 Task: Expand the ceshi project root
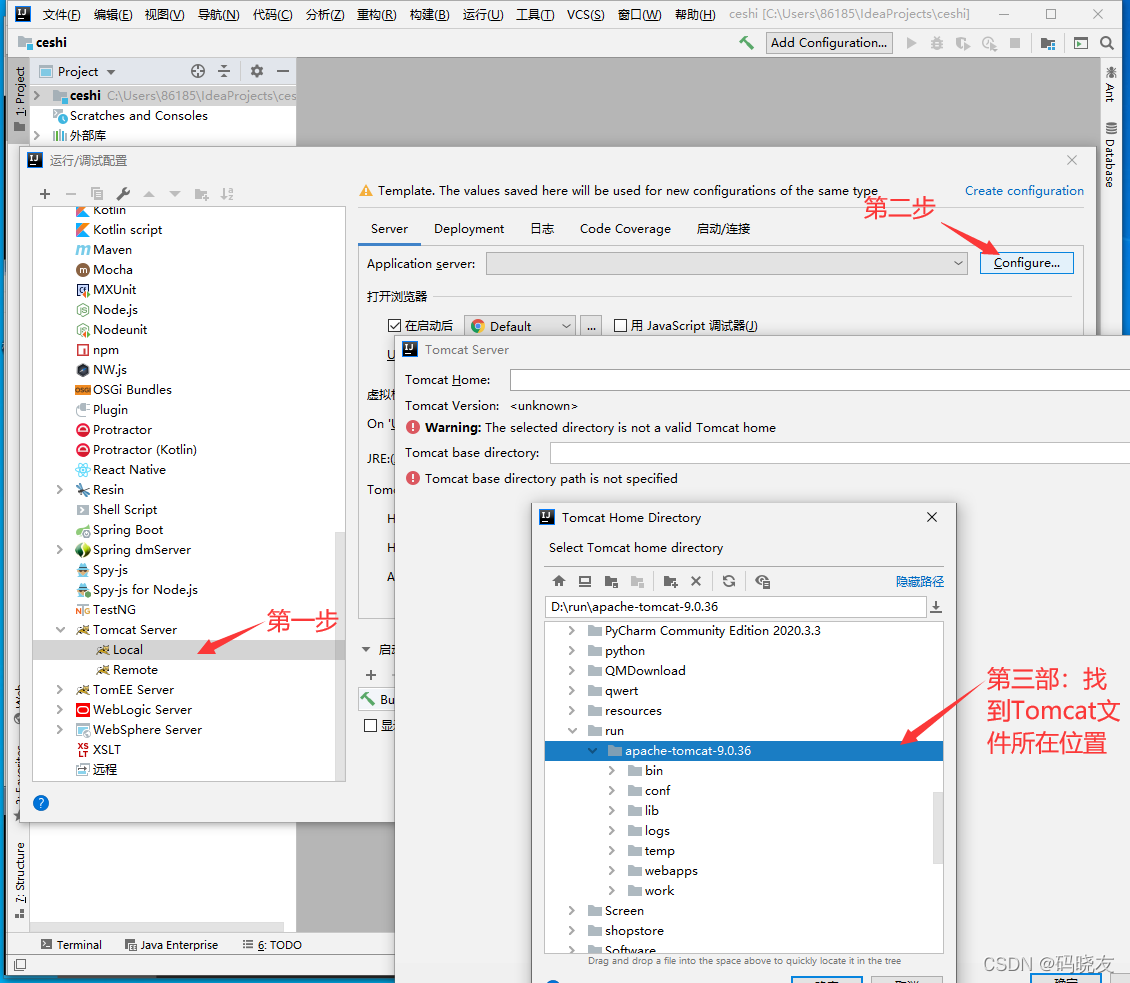tap(37, 95)
